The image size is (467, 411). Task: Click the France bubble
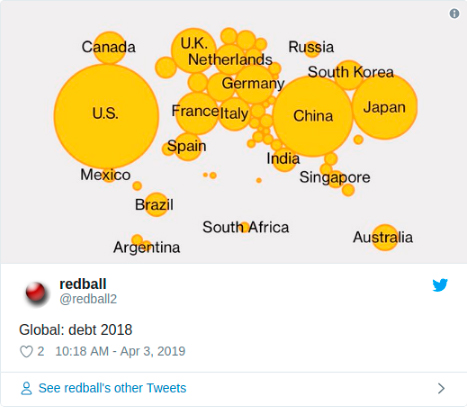coord(197,113)
